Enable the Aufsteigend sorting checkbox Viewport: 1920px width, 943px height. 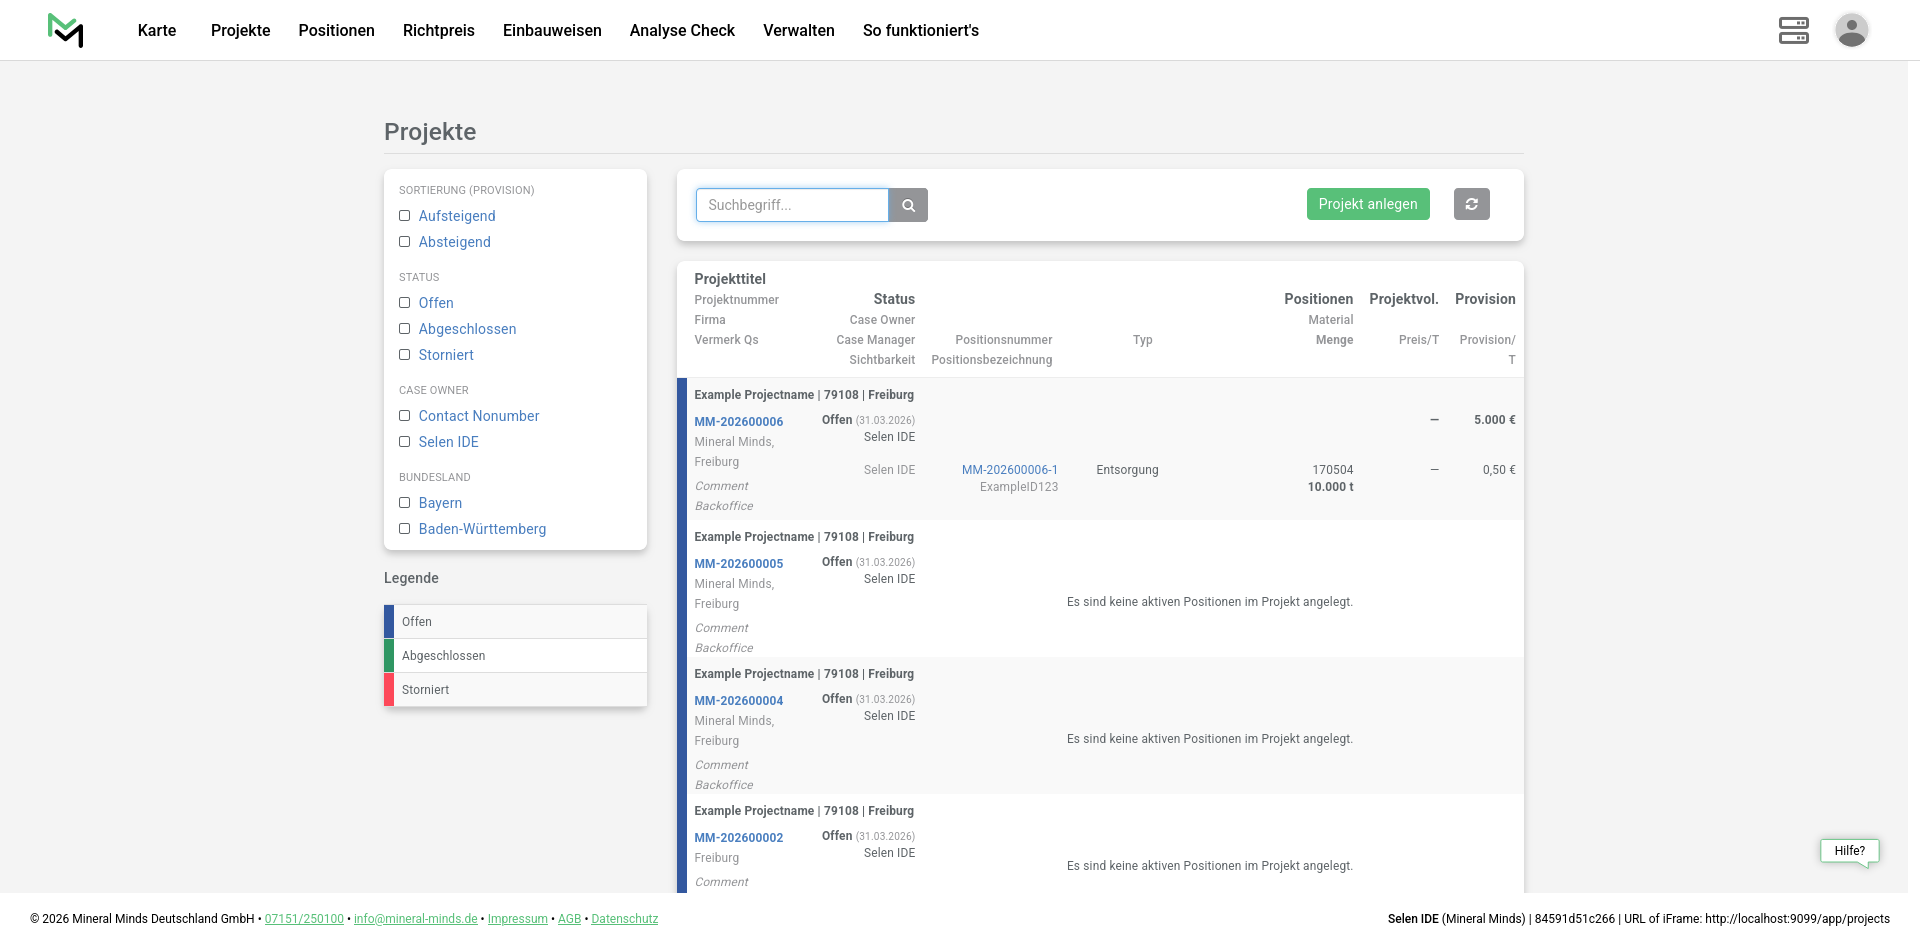pyautogui.click(x=405, y=216)
